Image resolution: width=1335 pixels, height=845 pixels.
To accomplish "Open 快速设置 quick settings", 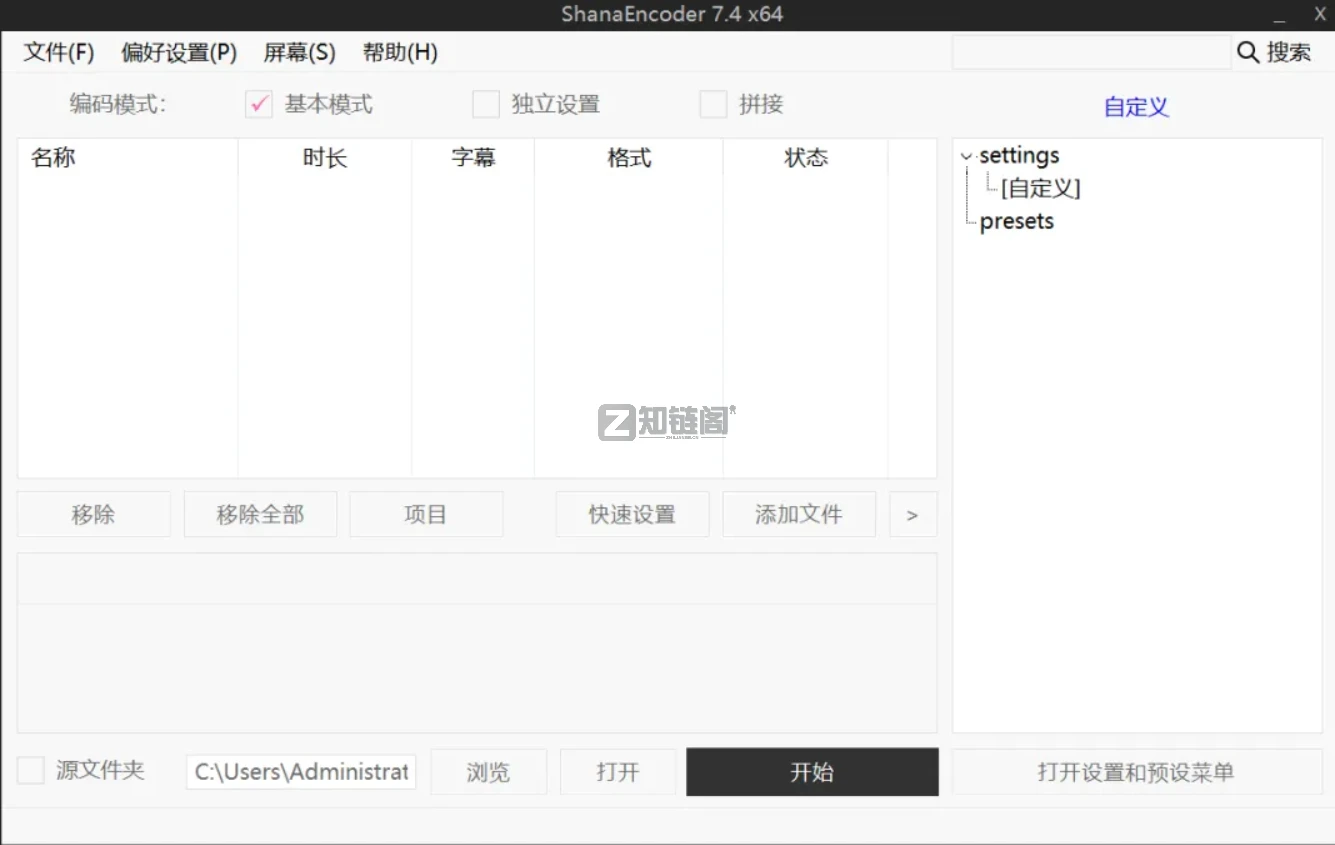I will 632,514.
